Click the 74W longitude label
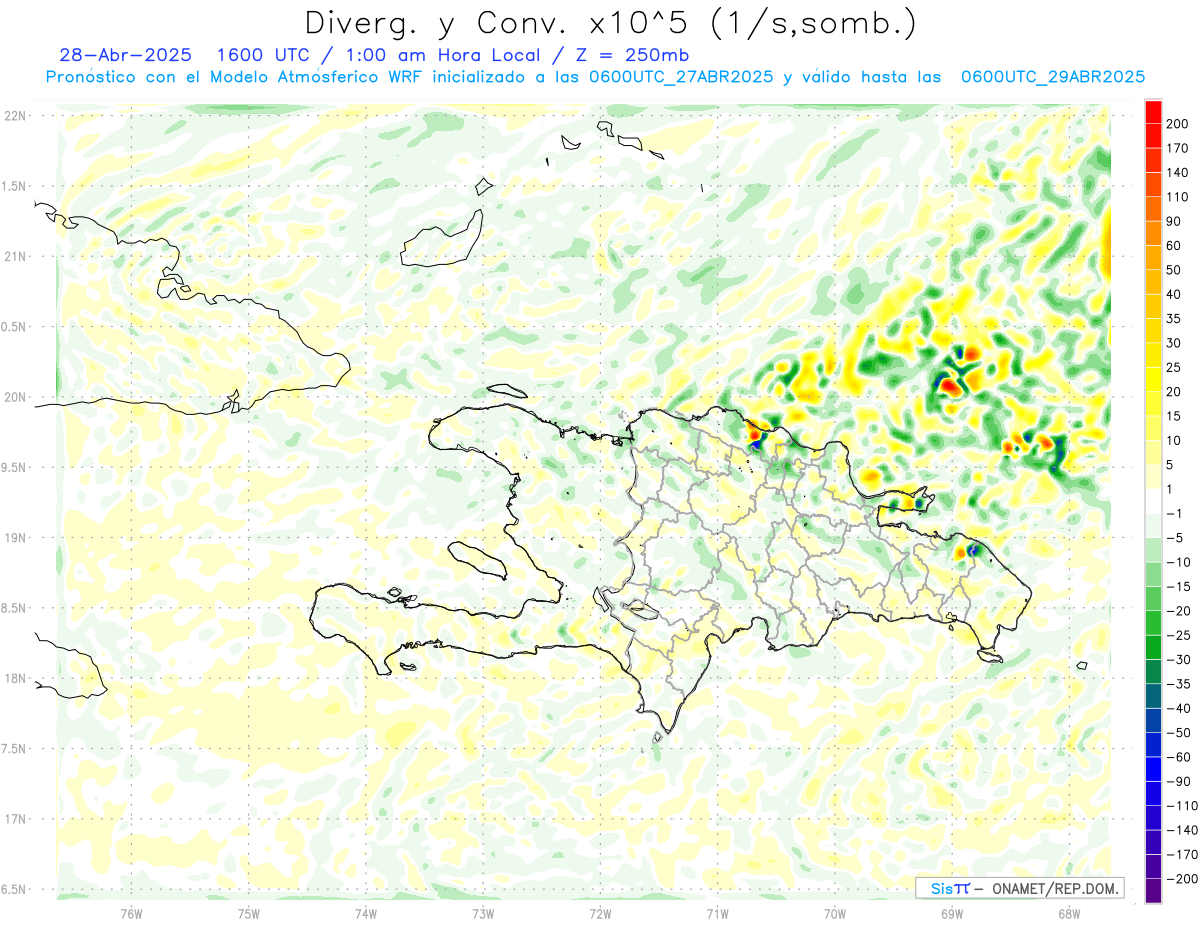1200x927 pixels. (x=366, y=913)
